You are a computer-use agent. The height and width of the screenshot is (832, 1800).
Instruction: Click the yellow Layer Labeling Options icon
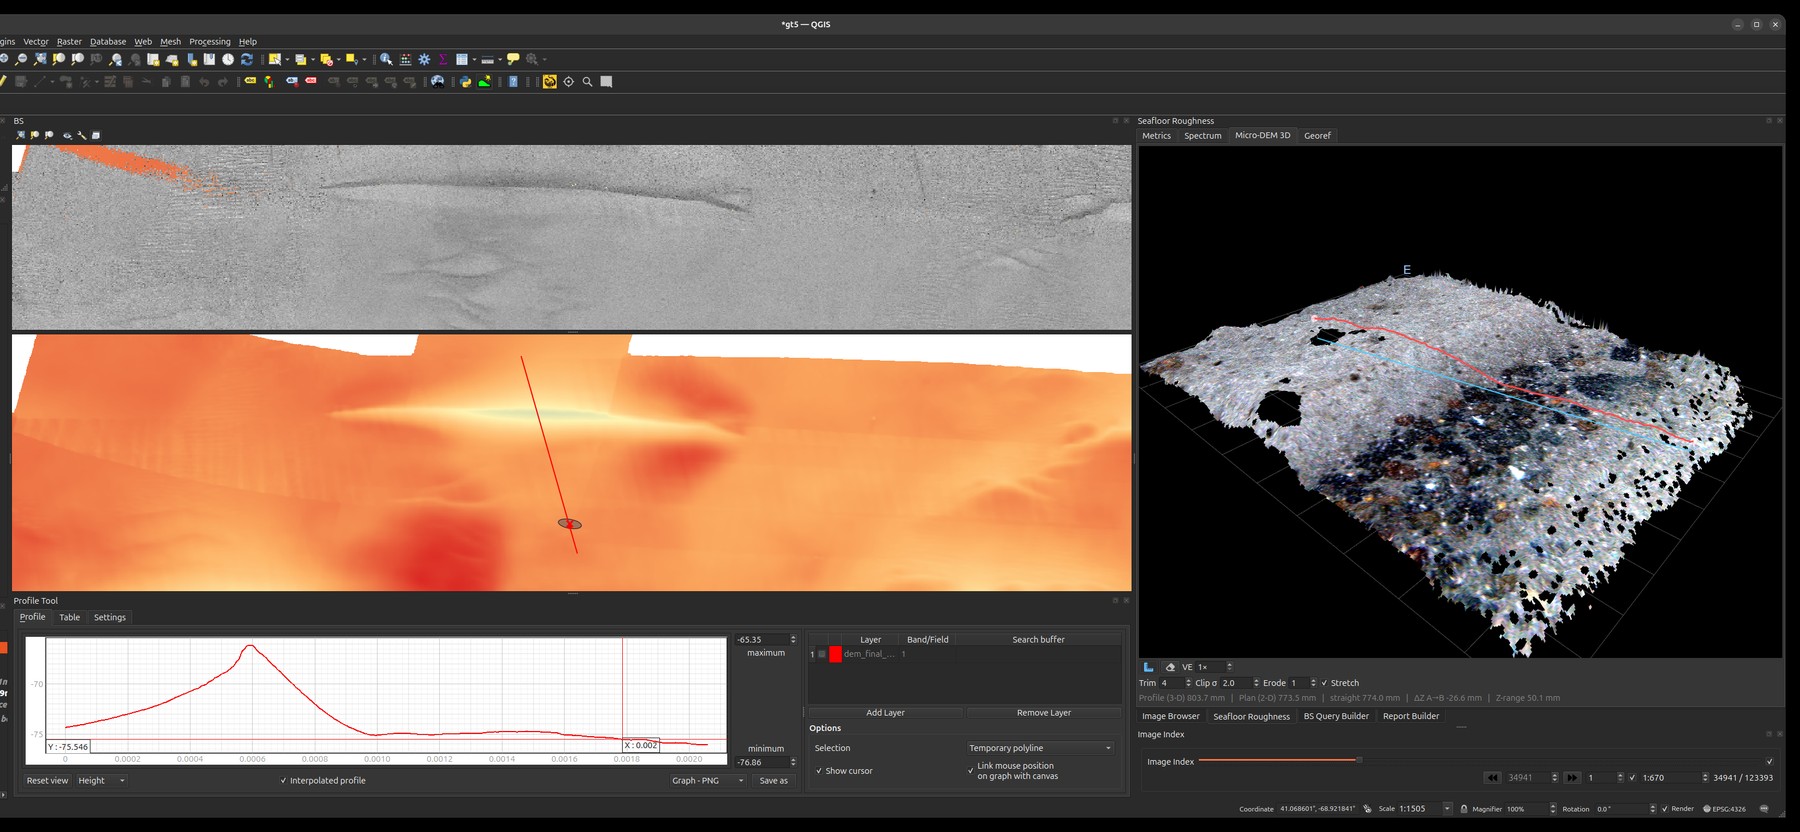[x=250, y=81]
